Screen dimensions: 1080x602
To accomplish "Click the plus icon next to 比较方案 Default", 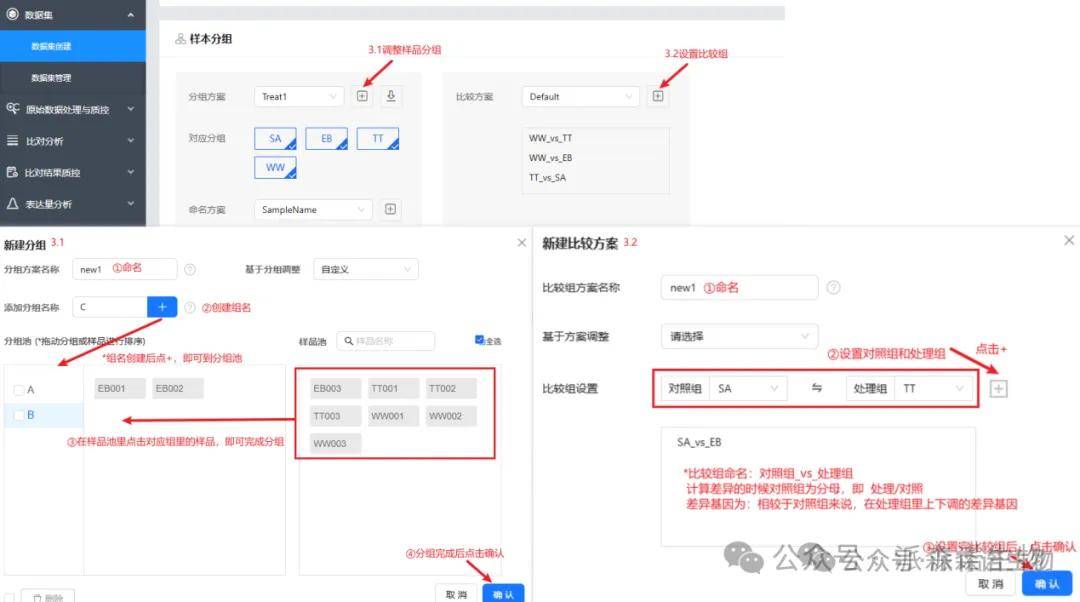I will [x=658, y=97].
